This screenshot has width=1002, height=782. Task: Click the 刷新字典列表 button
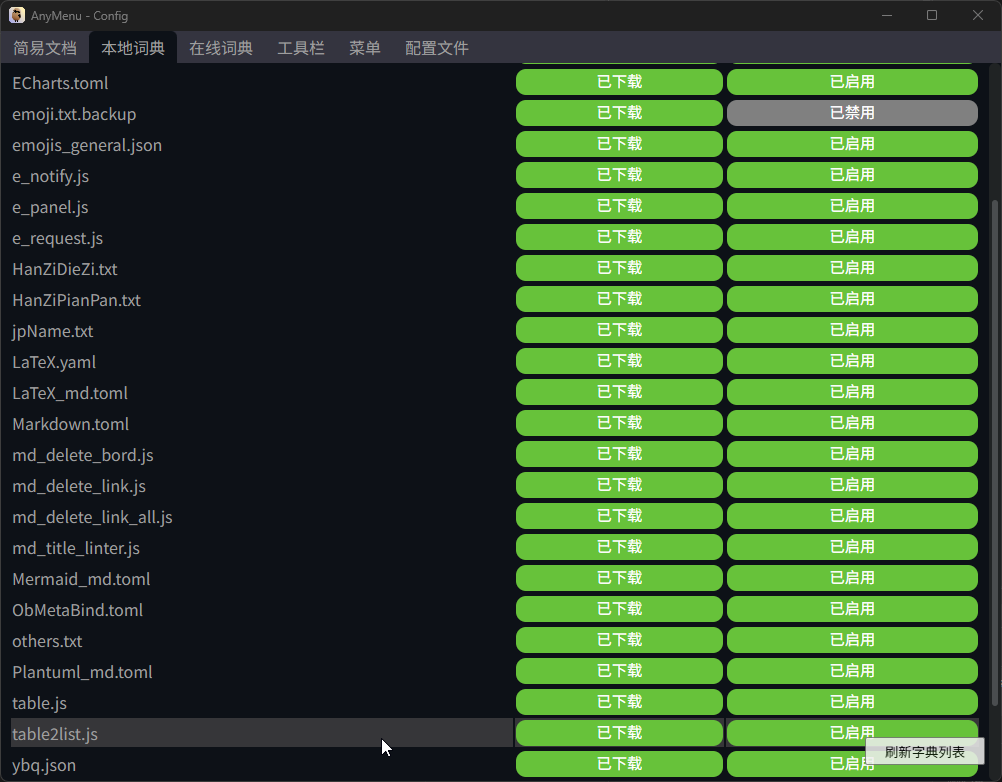[925, 752]
